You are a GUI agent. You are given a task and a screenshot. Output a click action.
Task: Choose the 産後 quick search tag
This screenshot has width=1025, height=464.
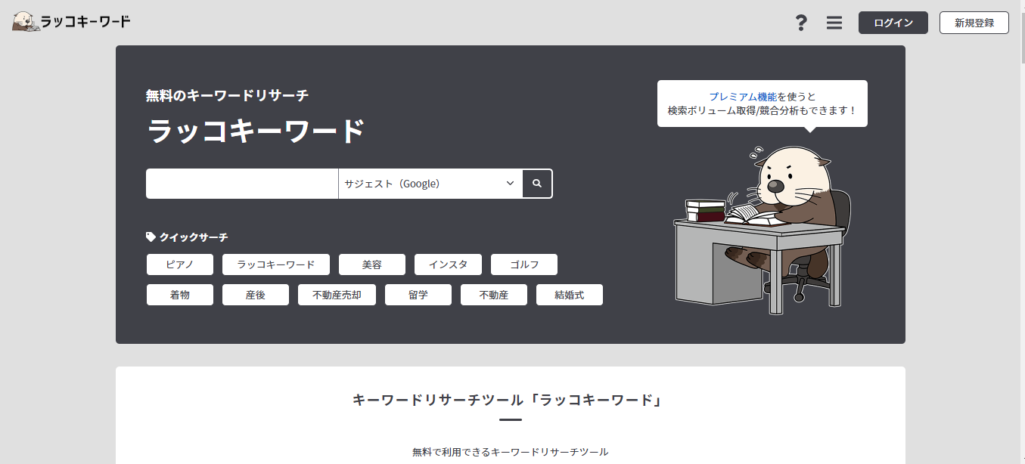tap(255, 295)
